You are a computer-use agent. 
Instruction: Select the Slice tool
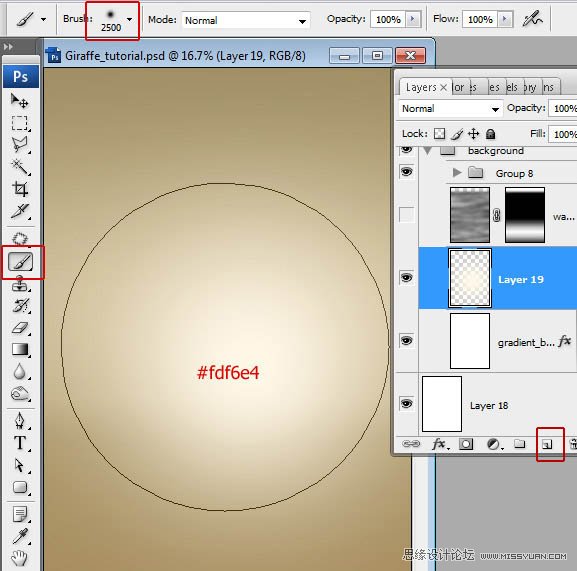(x=20, y=211)
